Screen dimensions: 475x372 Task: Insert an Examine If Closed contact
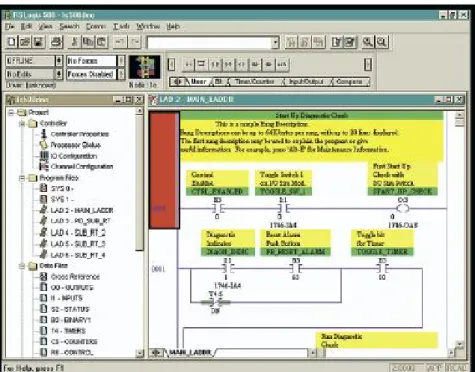(x=215, y=64)
